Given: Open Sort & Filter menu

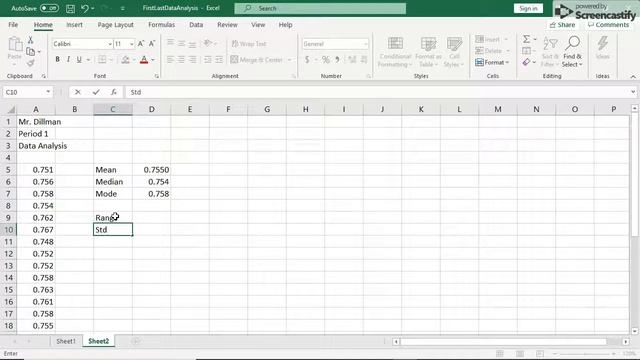Looking at the screenshot, I should coord(549,52).
